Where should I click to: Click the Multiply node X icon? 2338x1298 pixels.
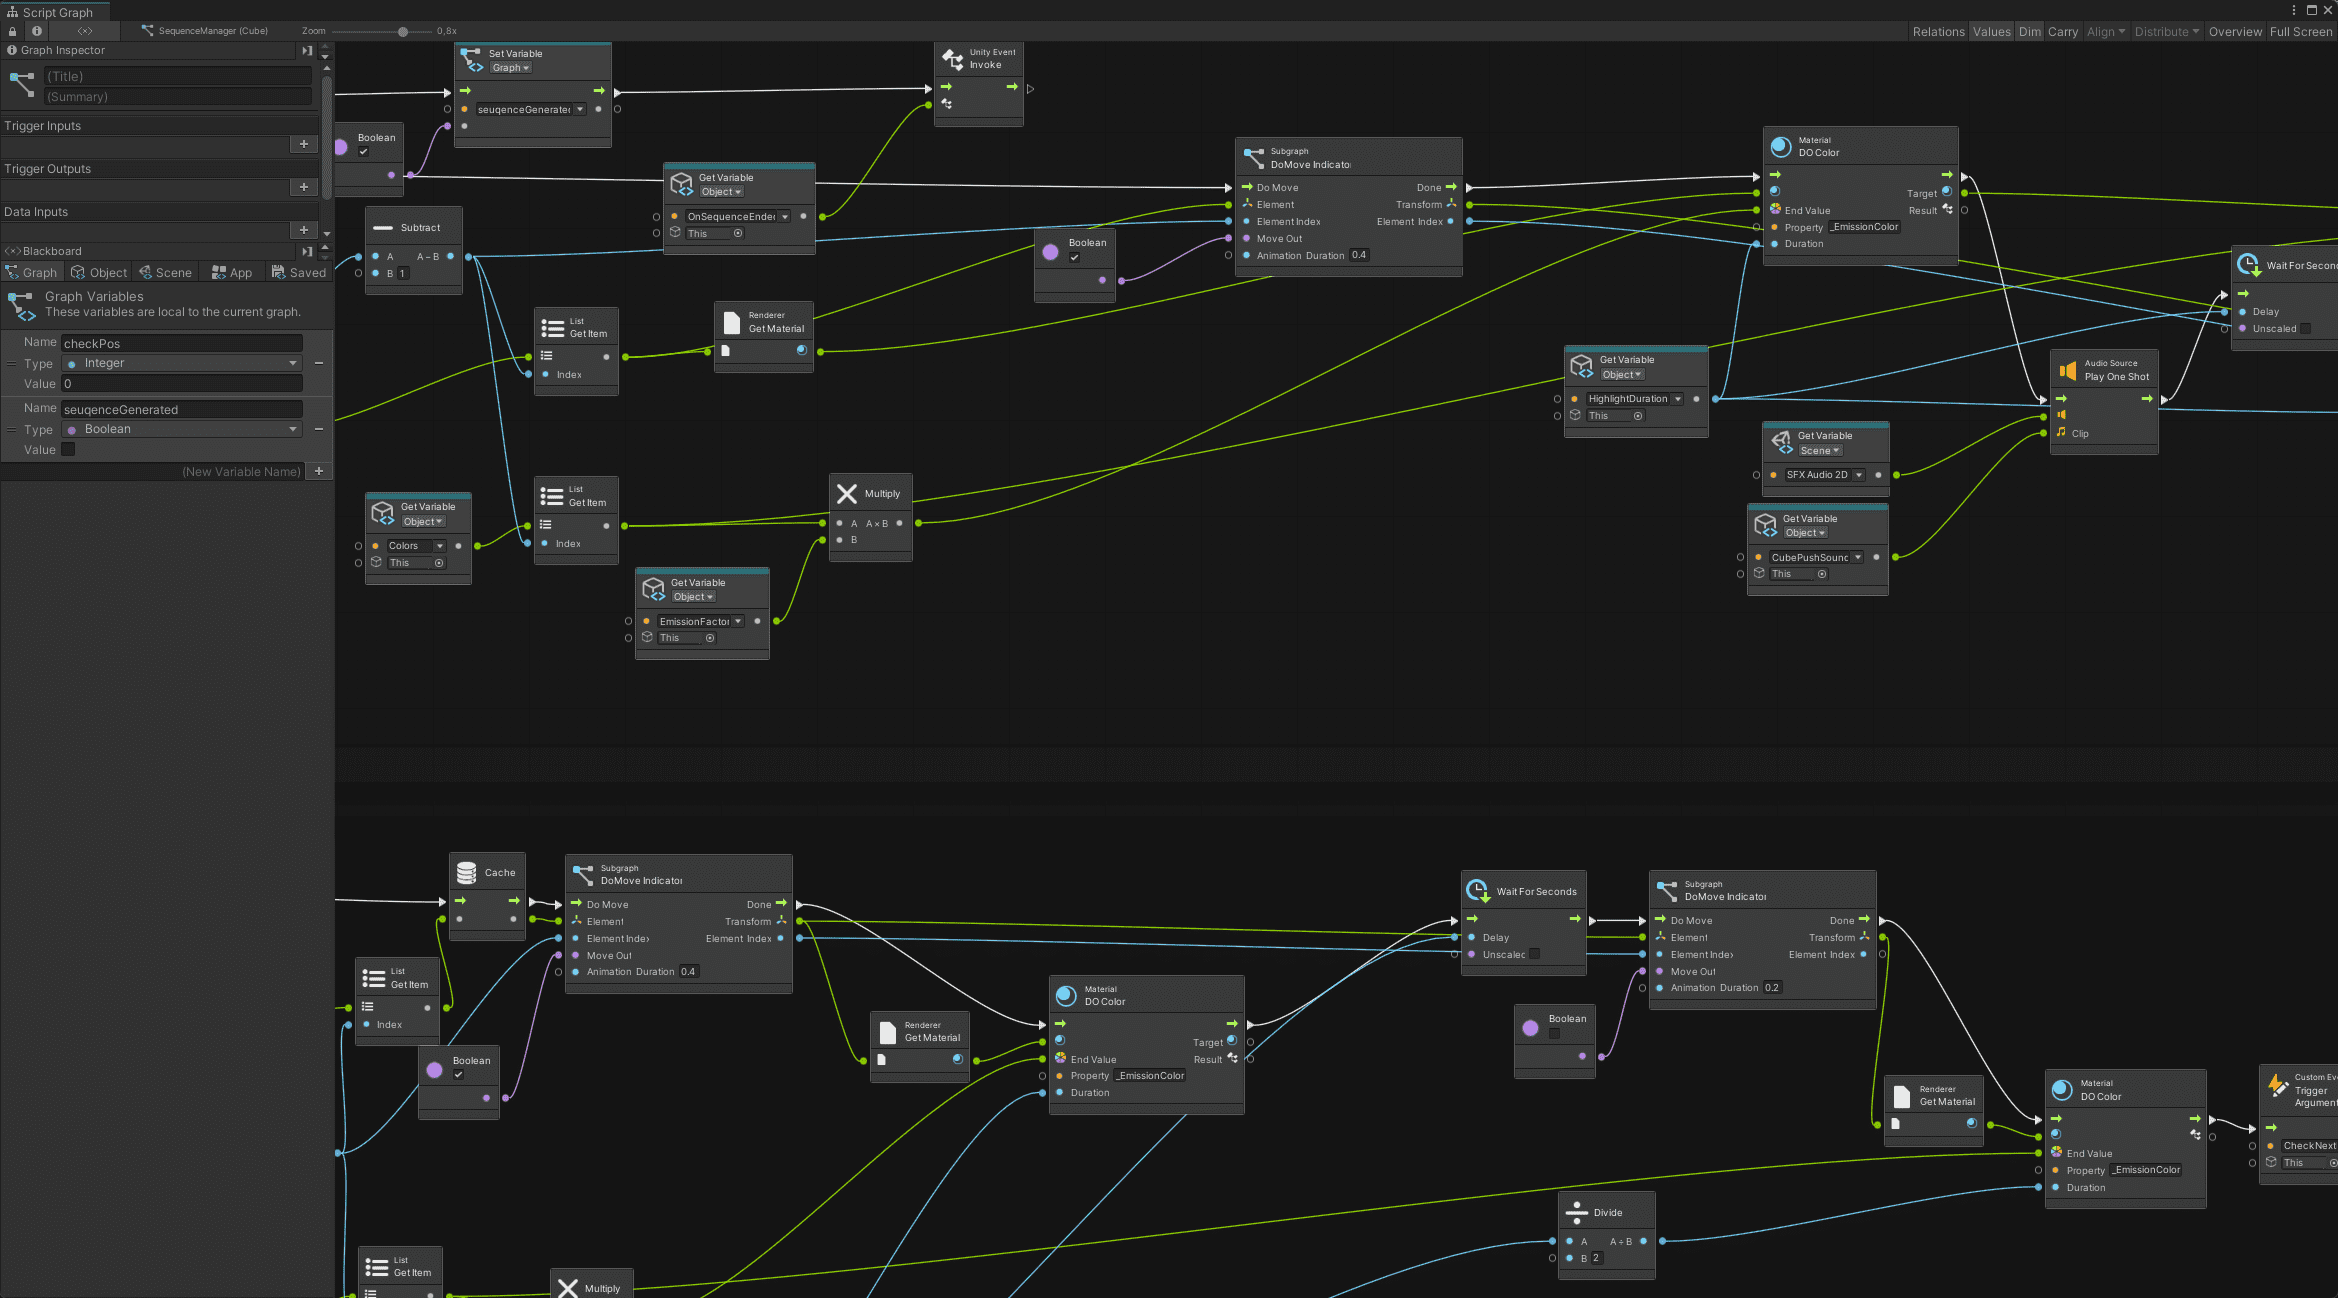coord(847,494)
